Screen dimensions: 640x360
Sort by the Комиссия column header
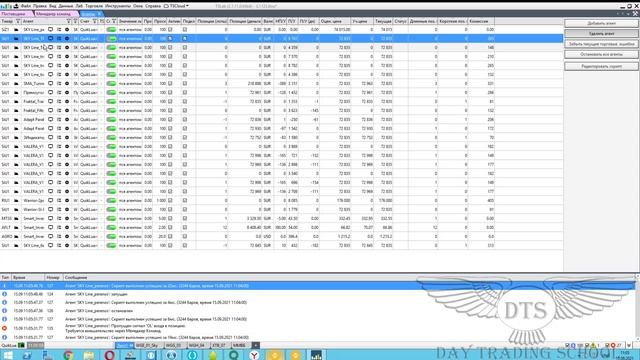pos(481,21)
